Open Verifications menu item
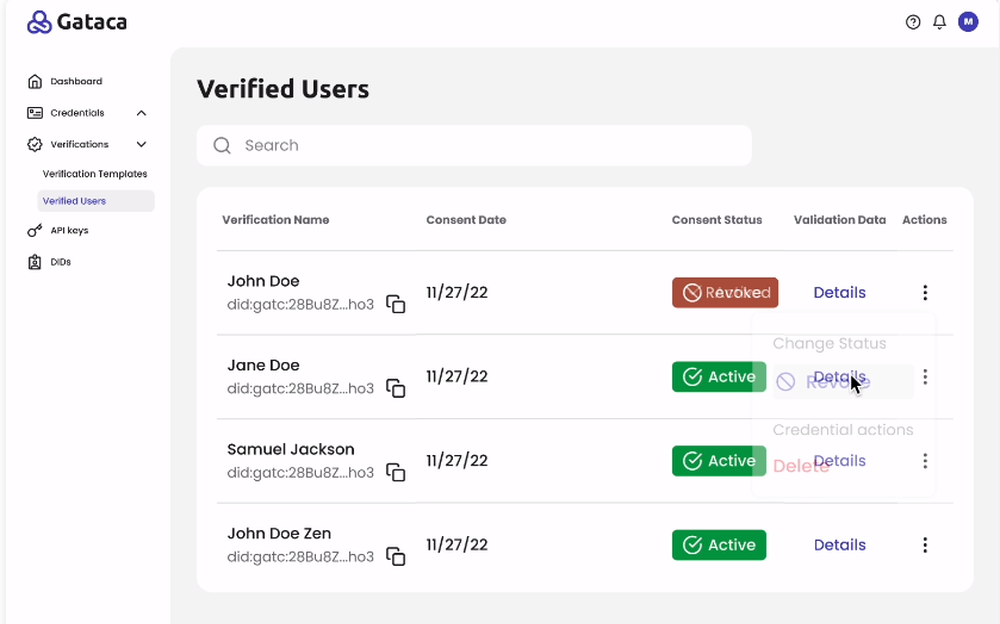Viewport: 1000px width, 624px height. (80, 144)
